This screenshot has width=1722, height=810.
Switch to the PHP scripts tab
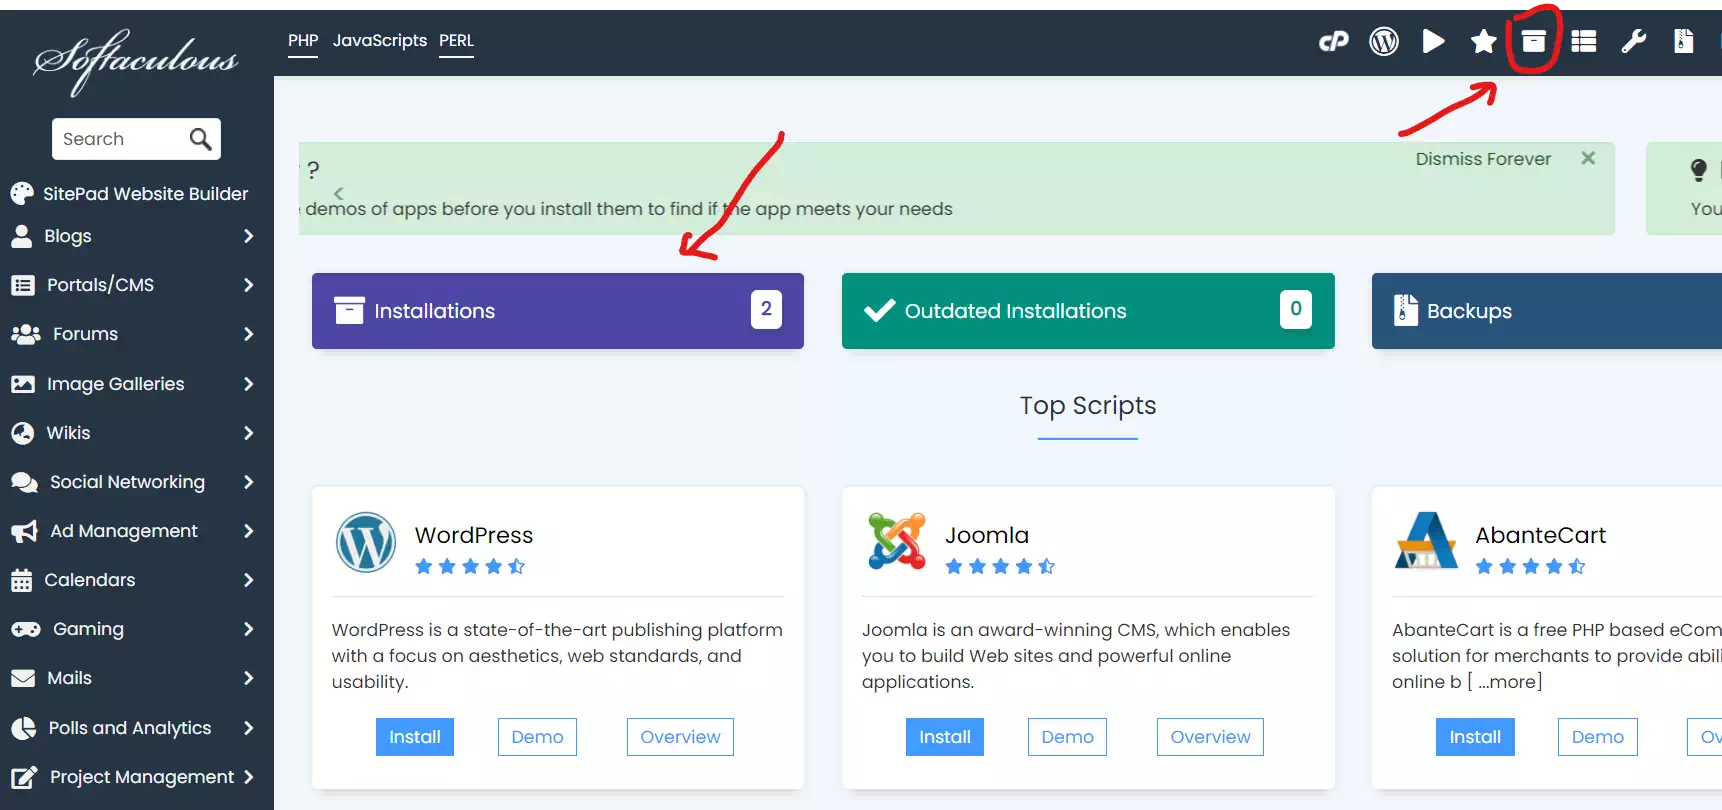click(x=303, y=41)
